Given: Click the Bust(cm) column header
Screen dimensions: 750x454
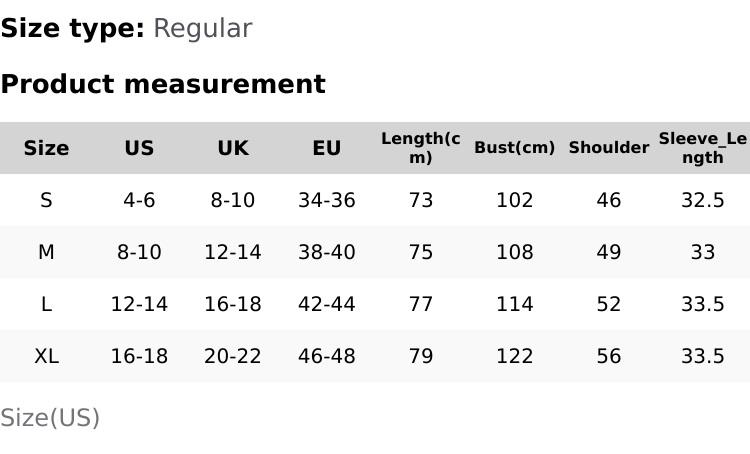Looking at the screenshot, I should click(514, 148).
